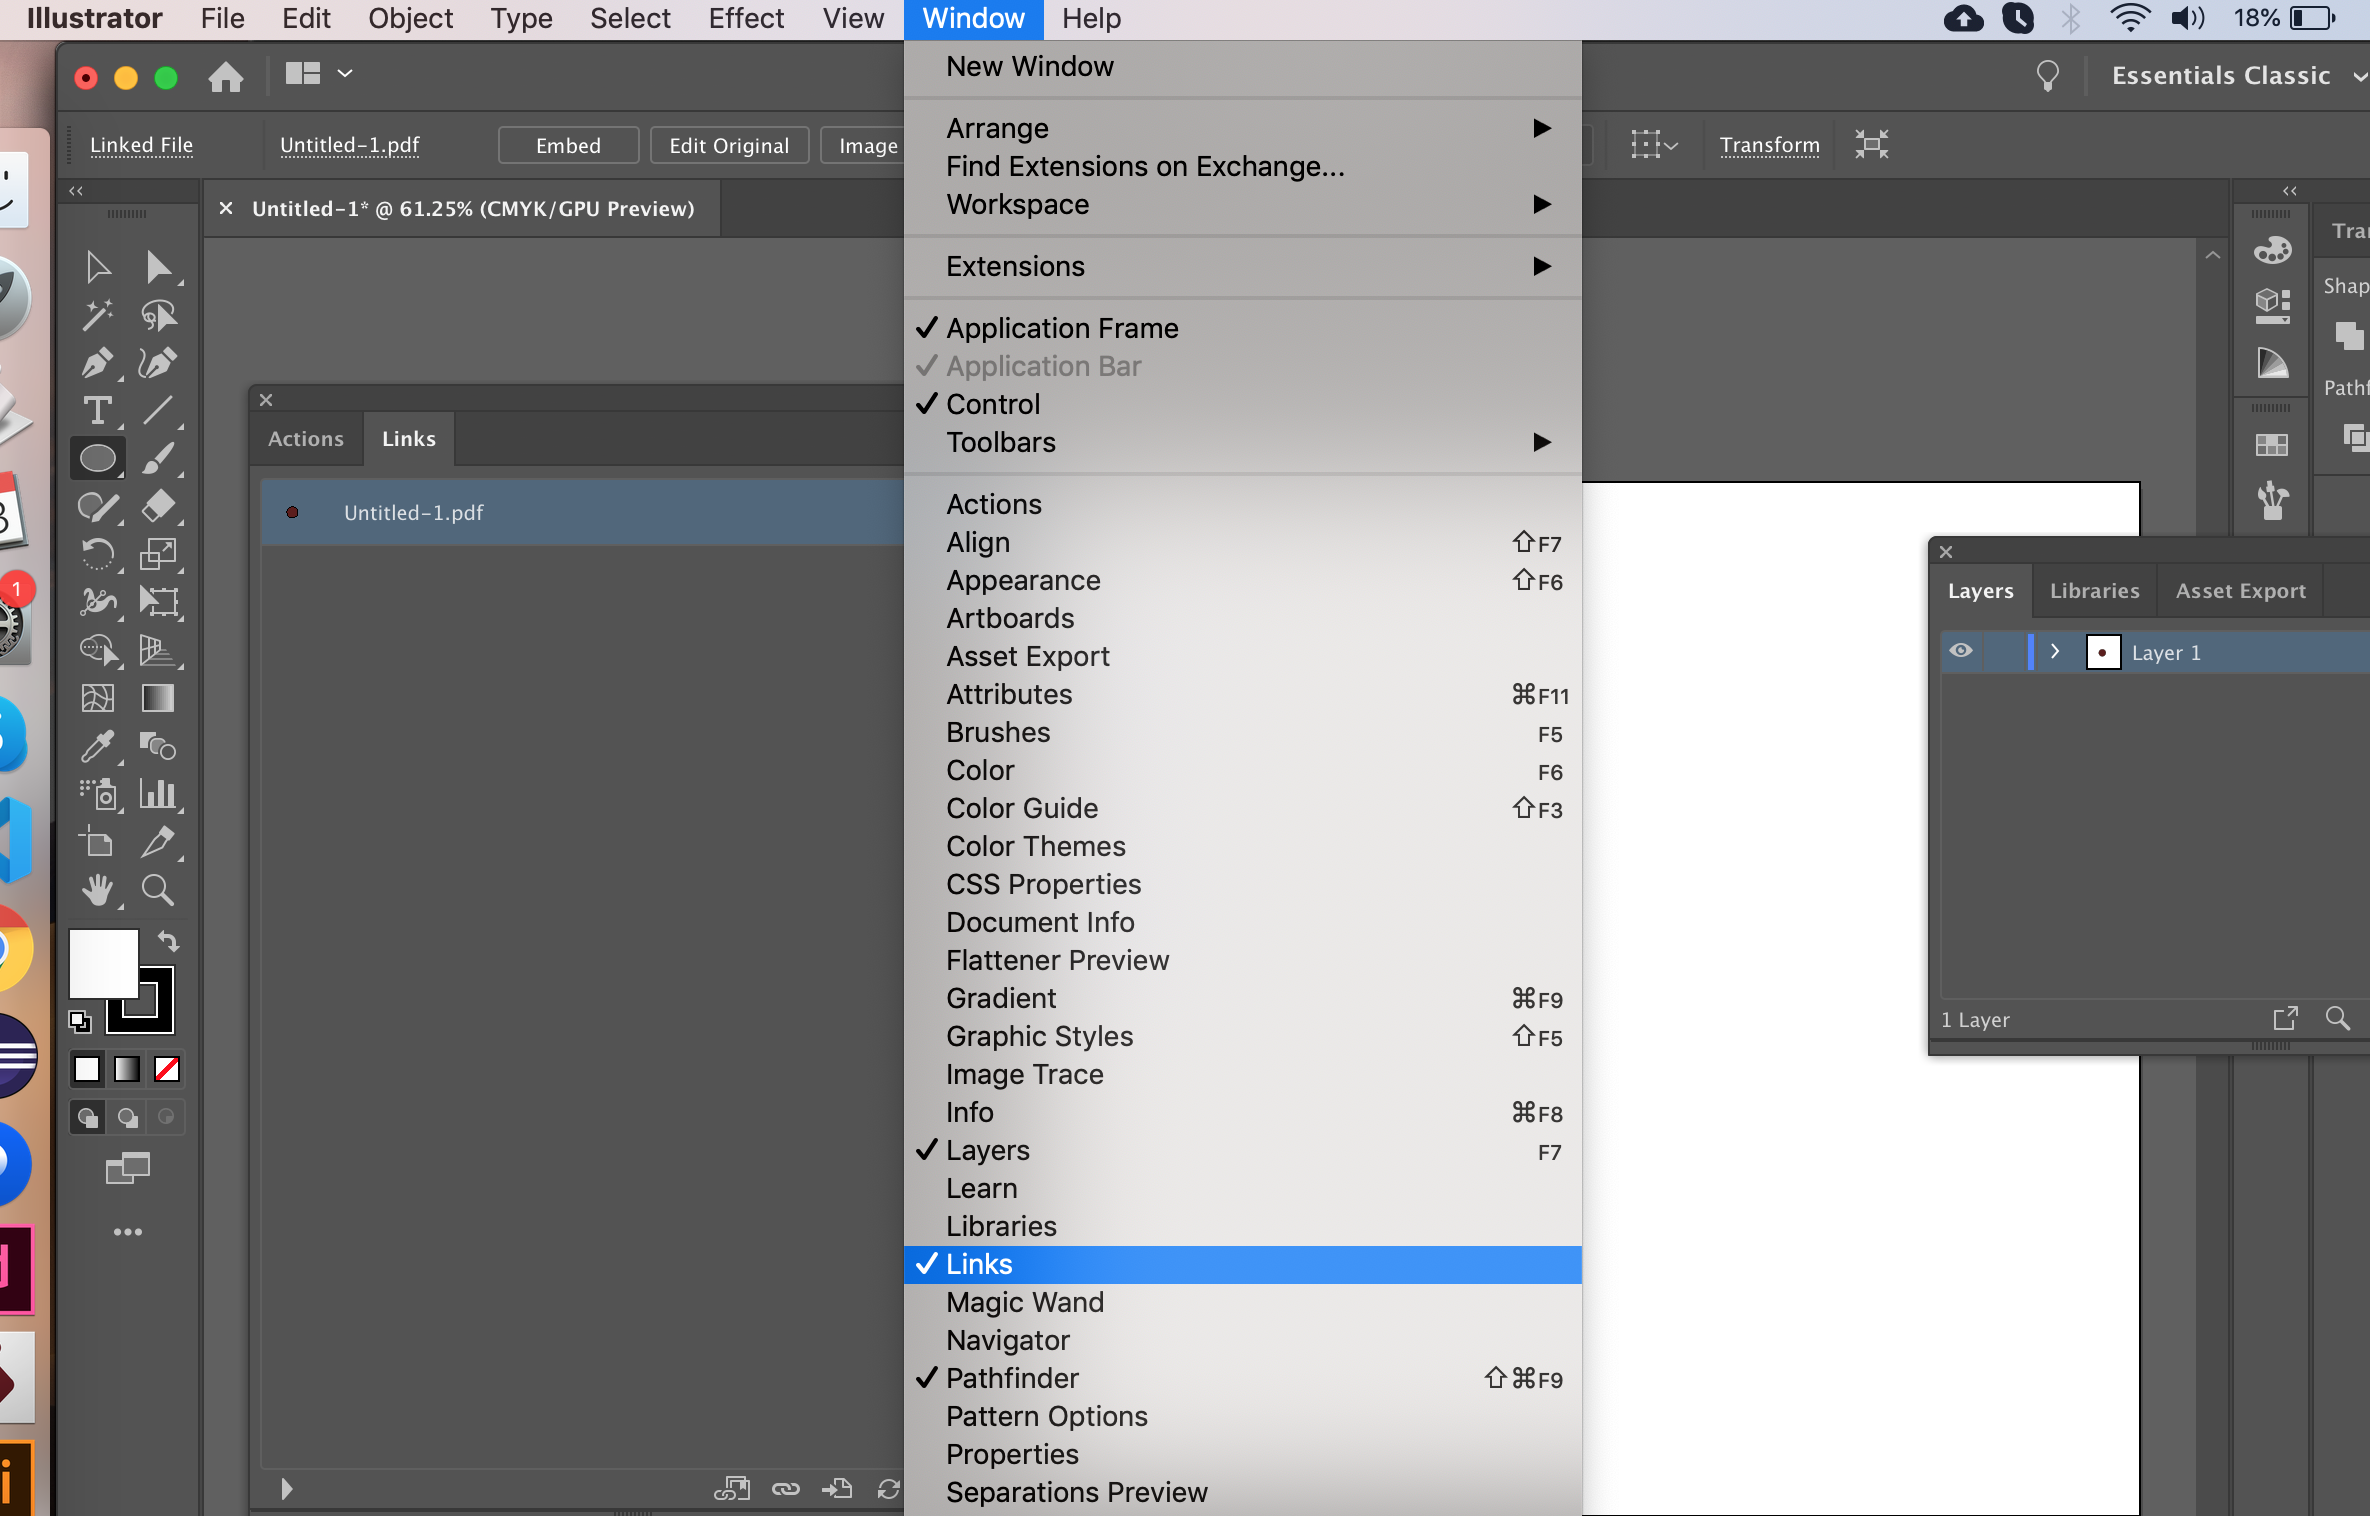Select the Untitled-1.pdf entry in Links panel
This screenshot has width=2370, height=1516.
click(413, 512)
